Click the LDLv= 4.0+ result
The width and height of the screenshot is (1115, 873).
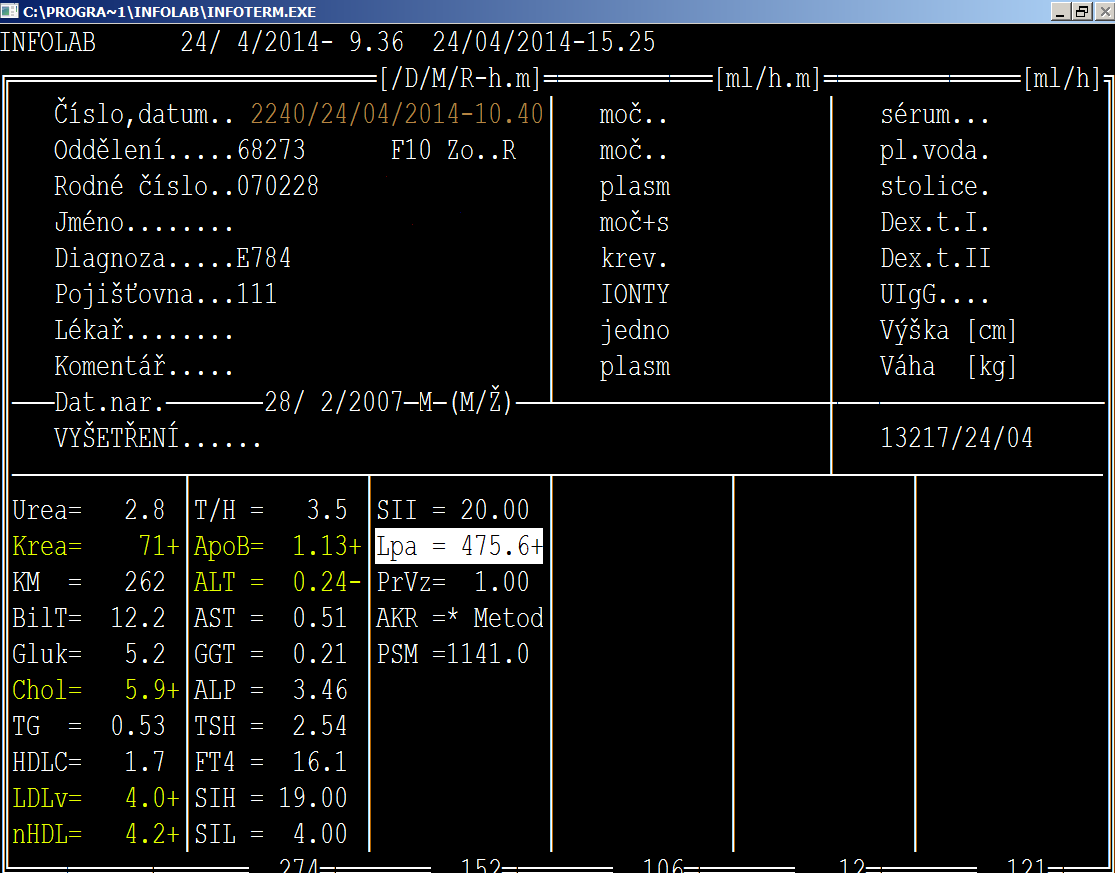(96, 798)
